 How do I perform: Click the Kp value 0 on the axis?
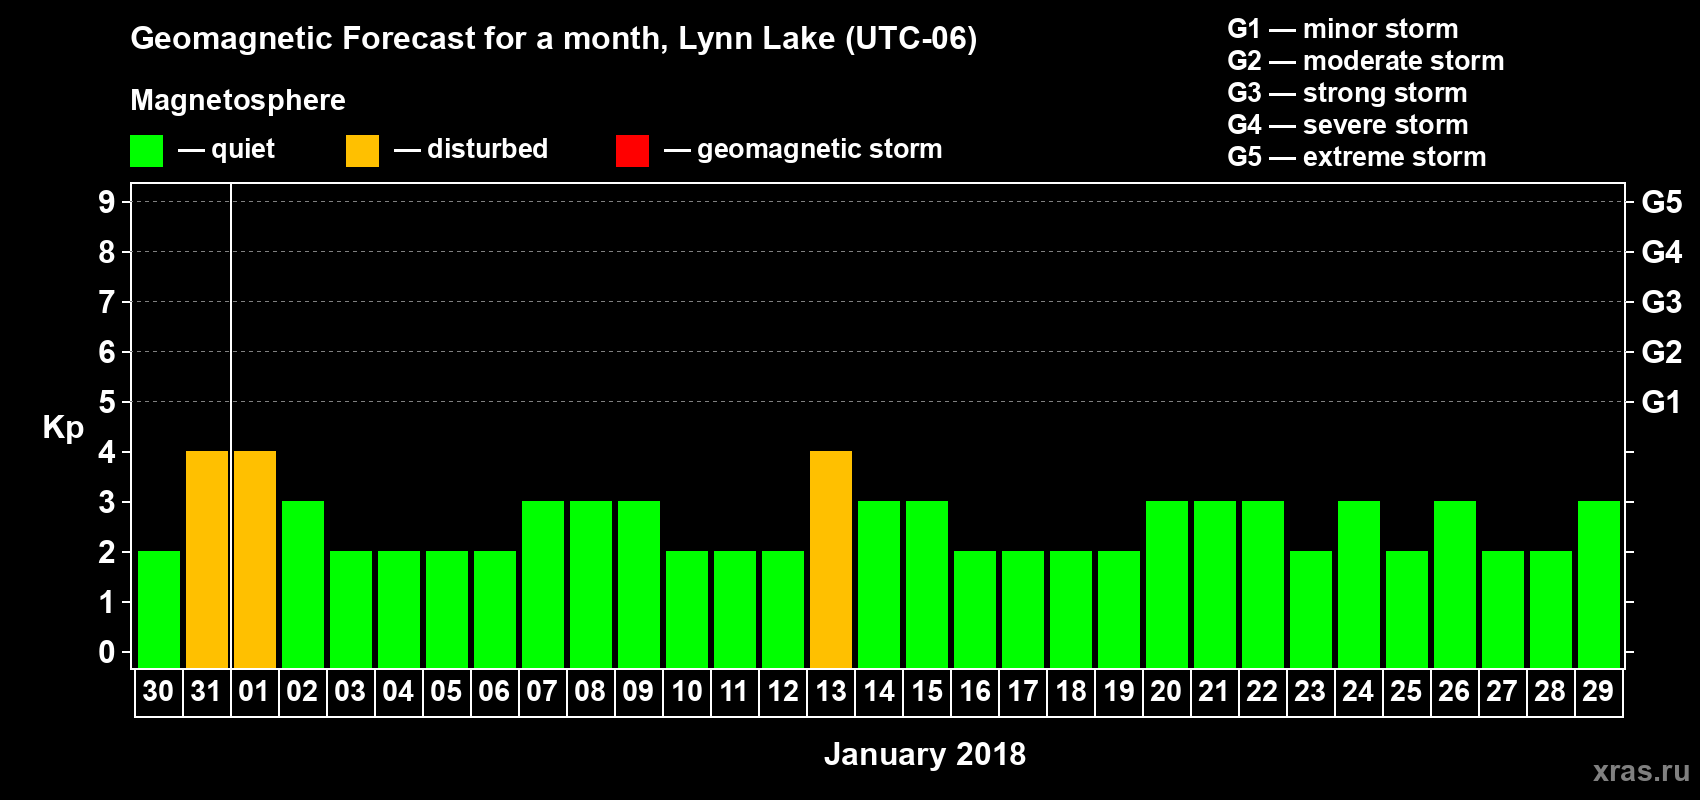click(x=107, y=652)
